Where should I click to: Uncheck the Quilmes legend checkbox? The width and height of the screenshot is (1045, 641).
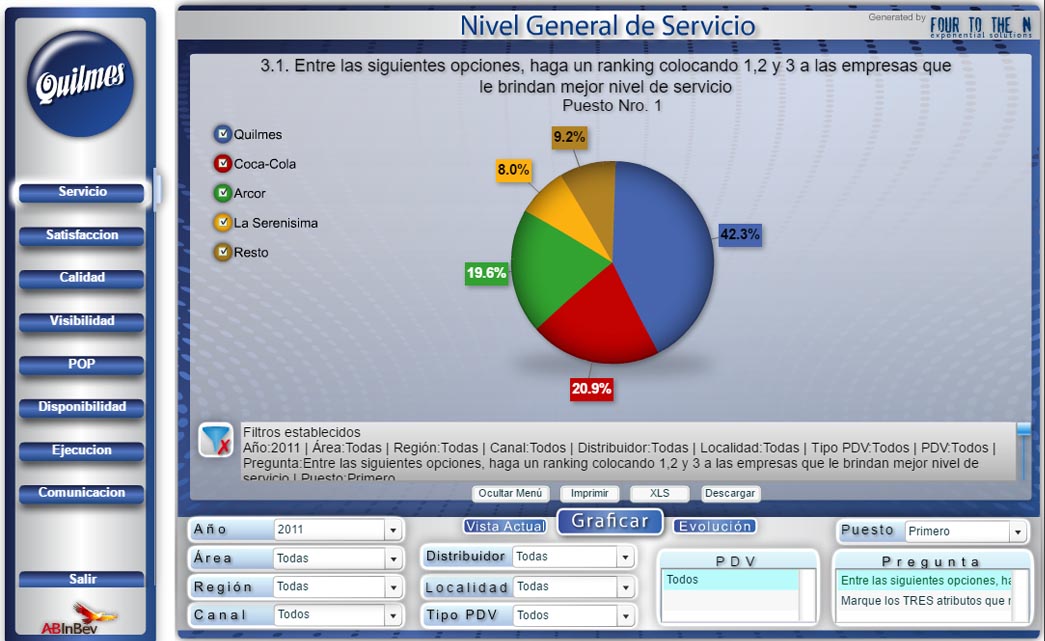coord(223,134)
